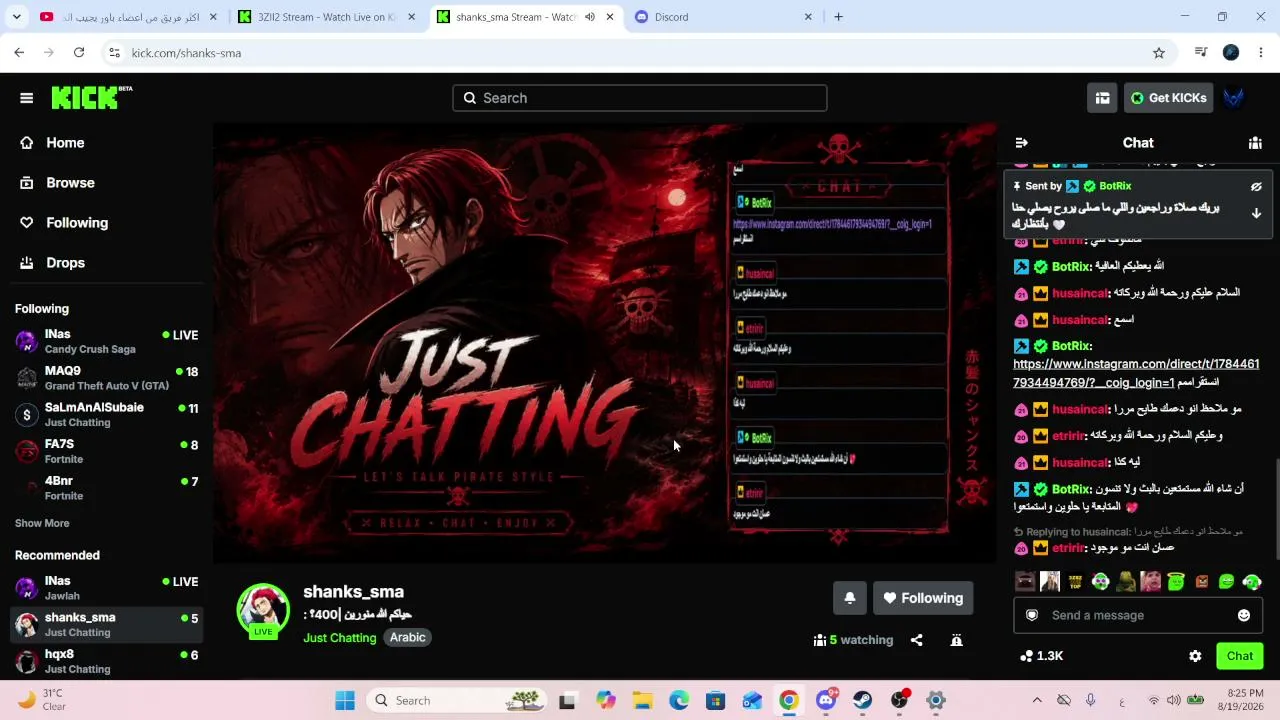Screen dimensions: 1280x720
Task: Click the Just Chatting category link
Action: [340, 638]
